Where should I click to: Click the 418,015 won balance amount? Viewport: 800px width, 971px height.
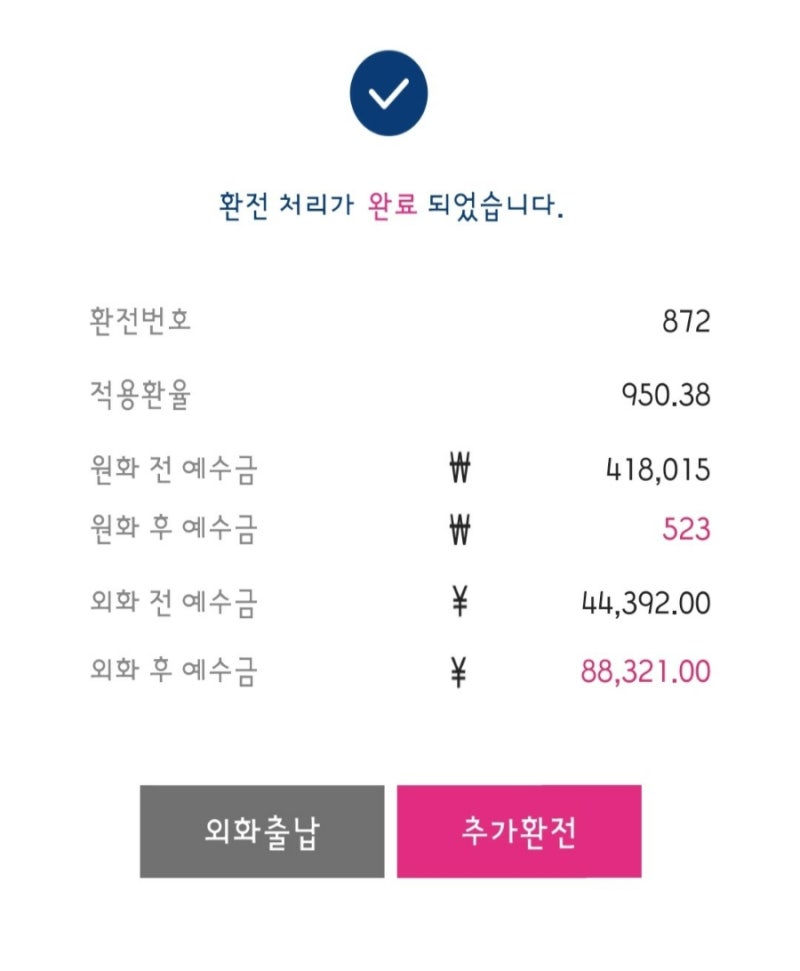click(658, 469)
